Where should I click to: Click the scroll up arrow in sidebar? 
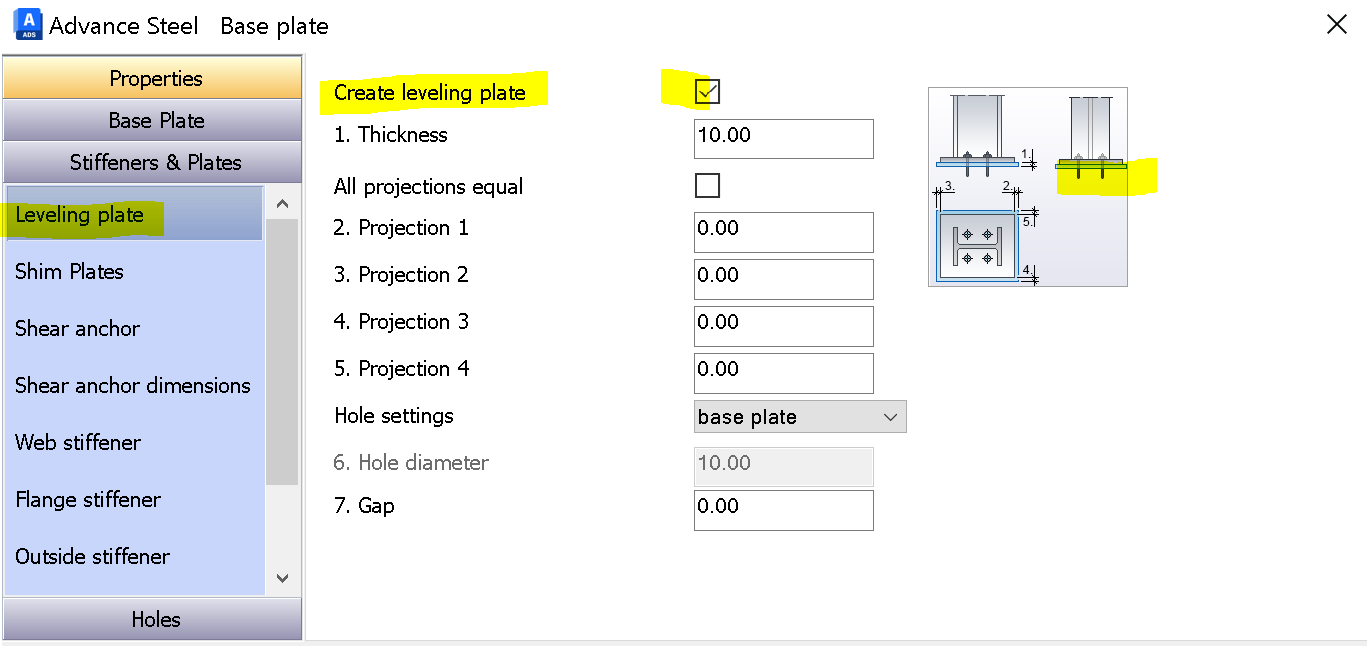tap(282, 201)
